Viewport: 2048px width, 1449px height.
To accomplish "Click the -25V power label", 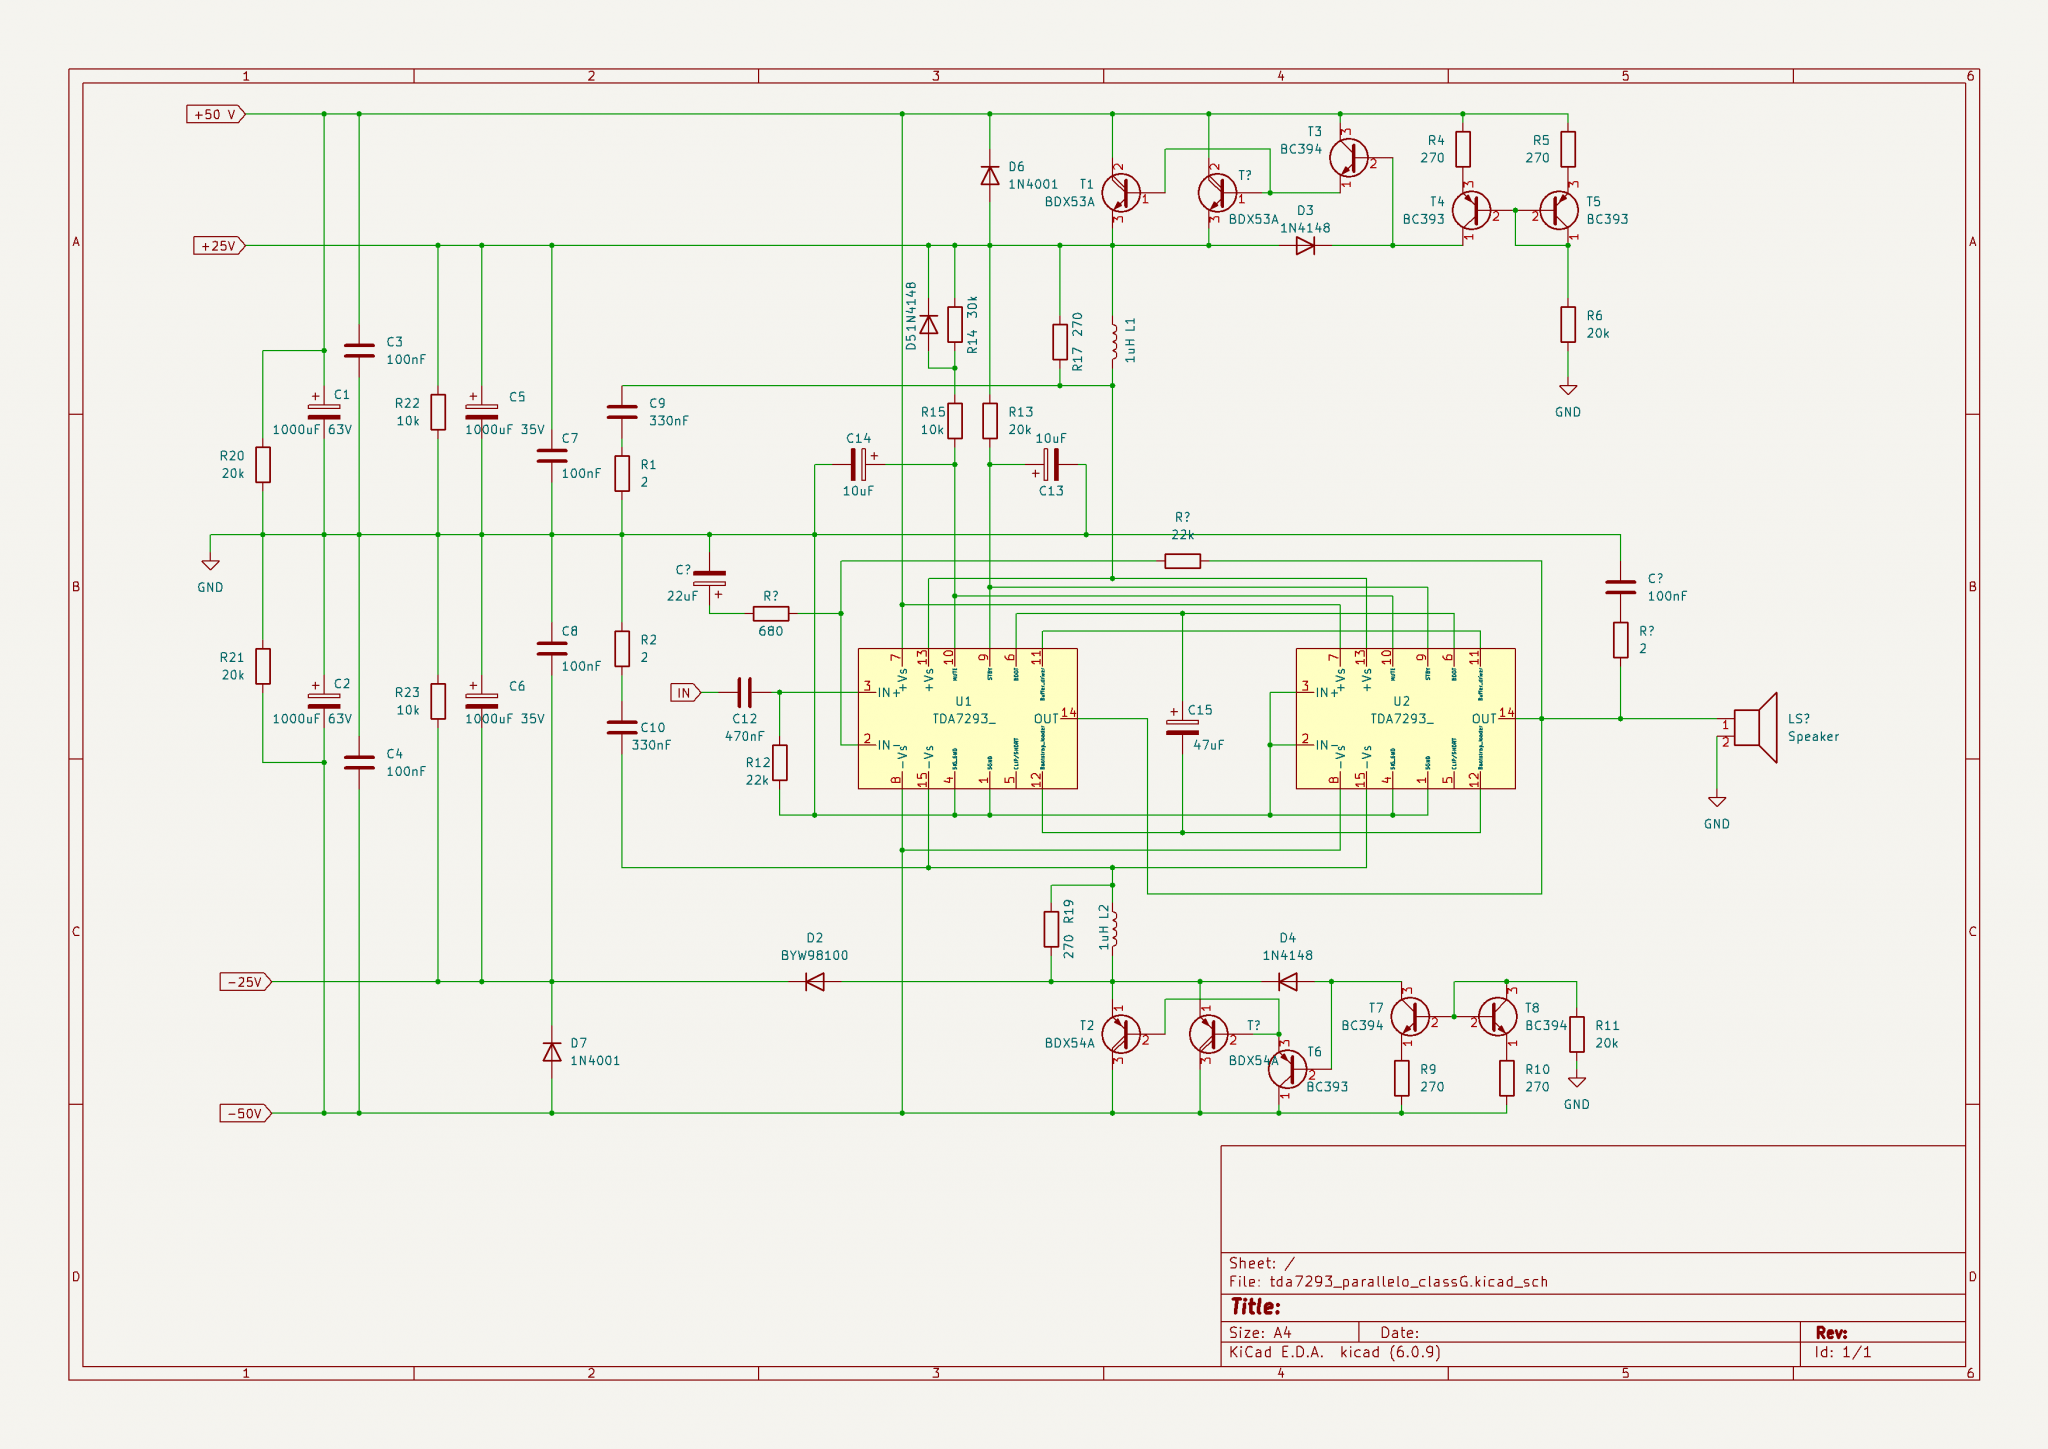I will tap(245, 982).
